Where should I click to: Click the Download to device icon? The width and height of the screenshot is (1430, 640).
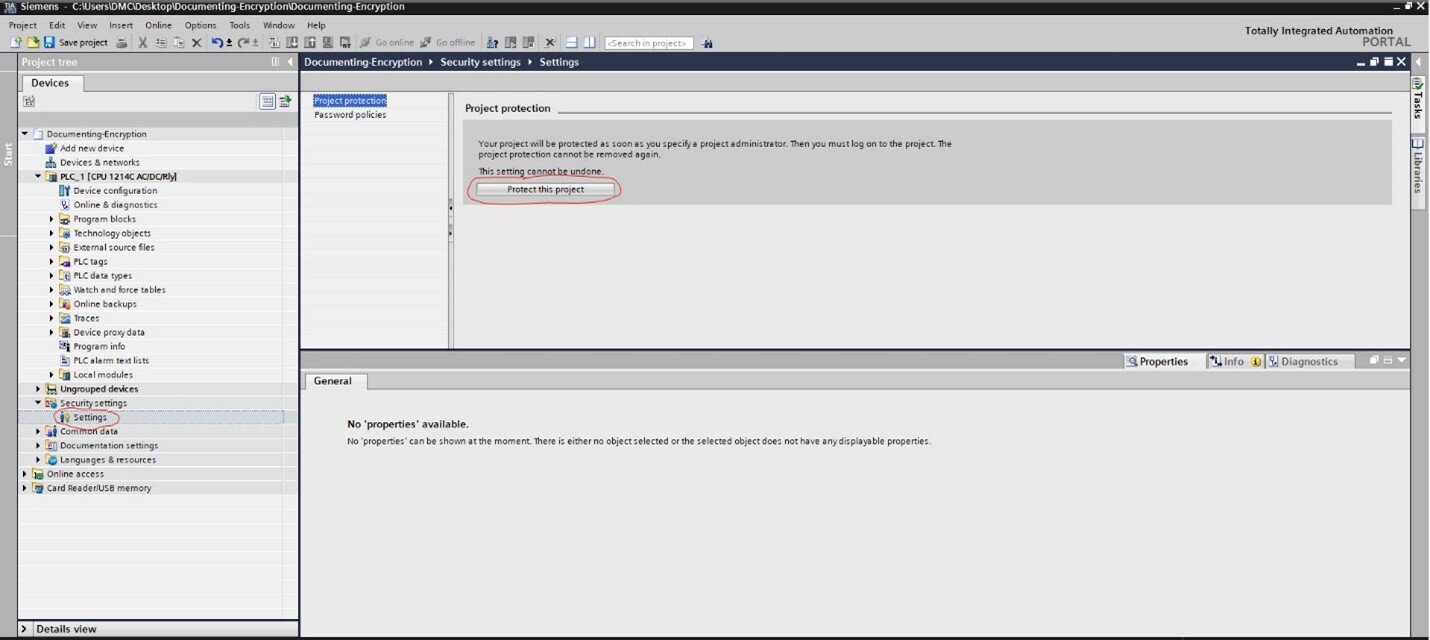click(x=292, y=43)
